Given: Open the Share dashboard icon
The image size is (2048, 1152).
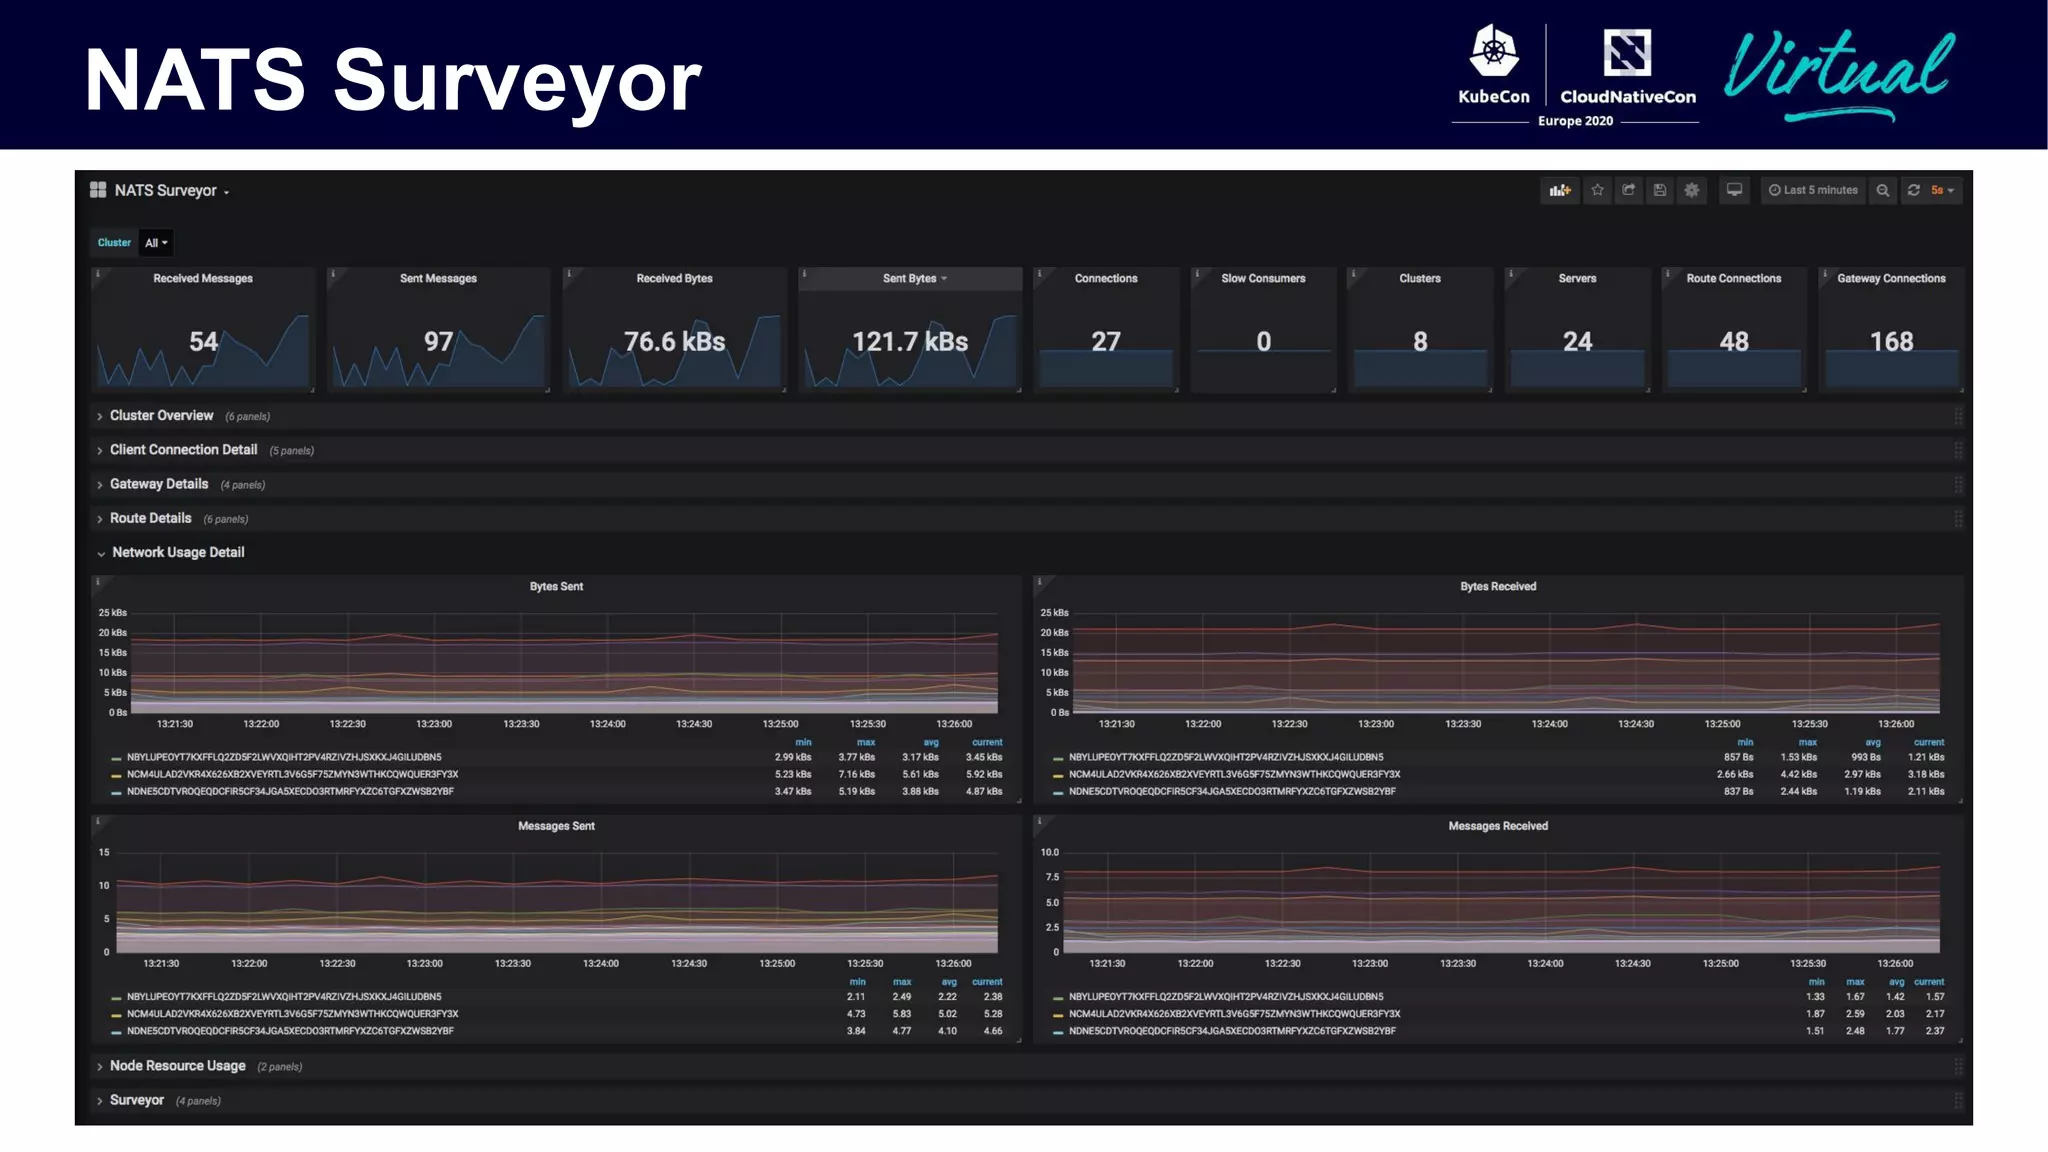Looking at the screenshot, I should click(x=1629, y=190).
